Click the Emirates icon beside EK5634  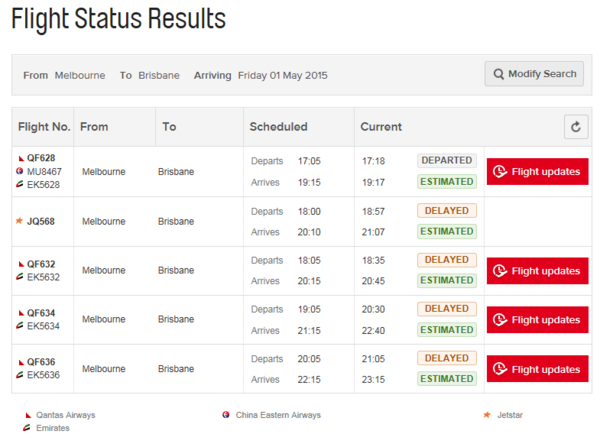coord(19,326)
